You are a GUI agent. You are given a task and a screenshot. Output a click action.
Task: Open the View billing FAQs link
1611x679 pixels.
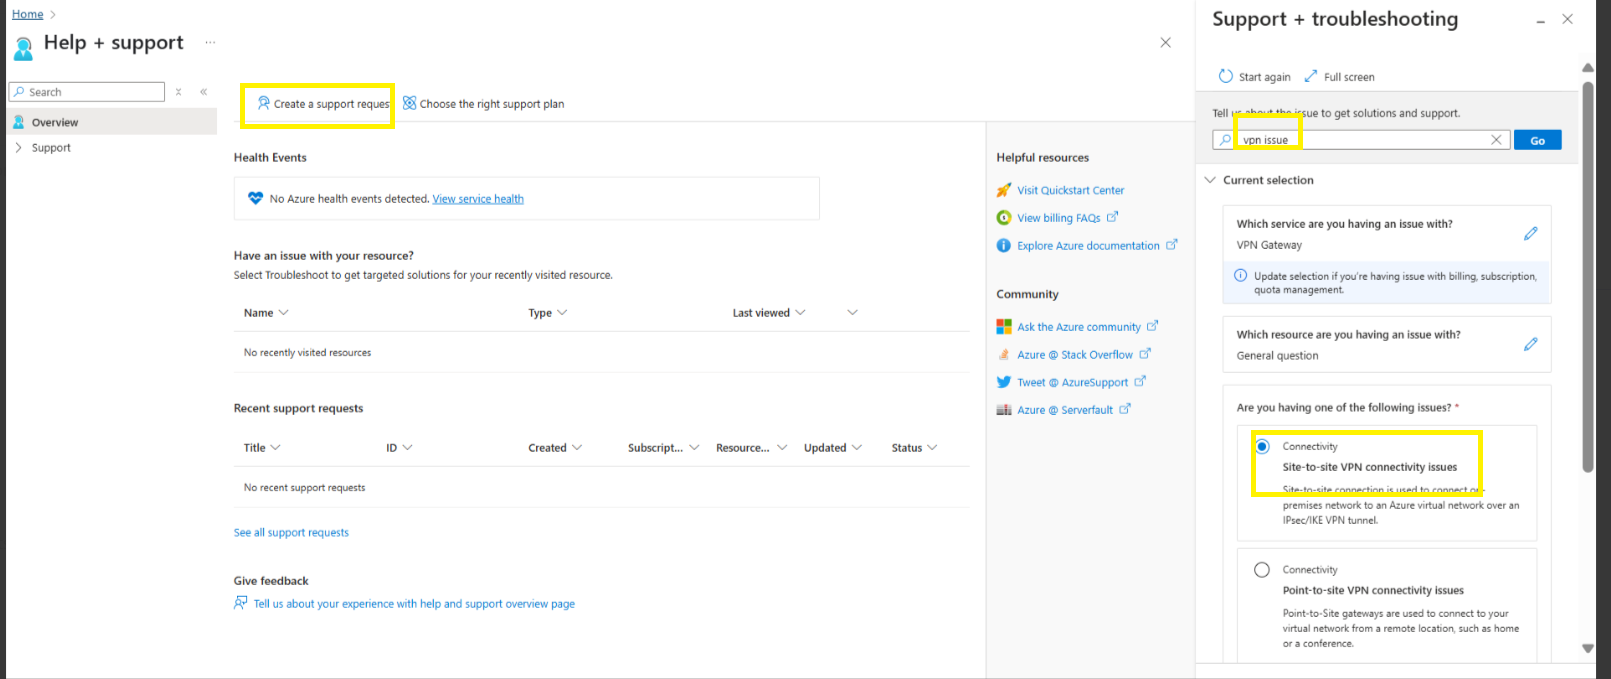[x=1059, y=218]
